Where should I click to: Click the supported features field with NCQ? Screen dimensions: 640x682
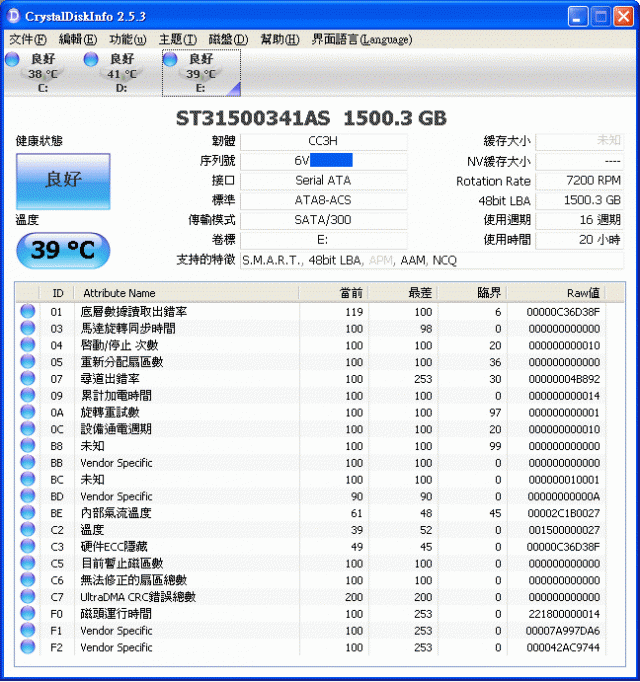click(432, 260)
